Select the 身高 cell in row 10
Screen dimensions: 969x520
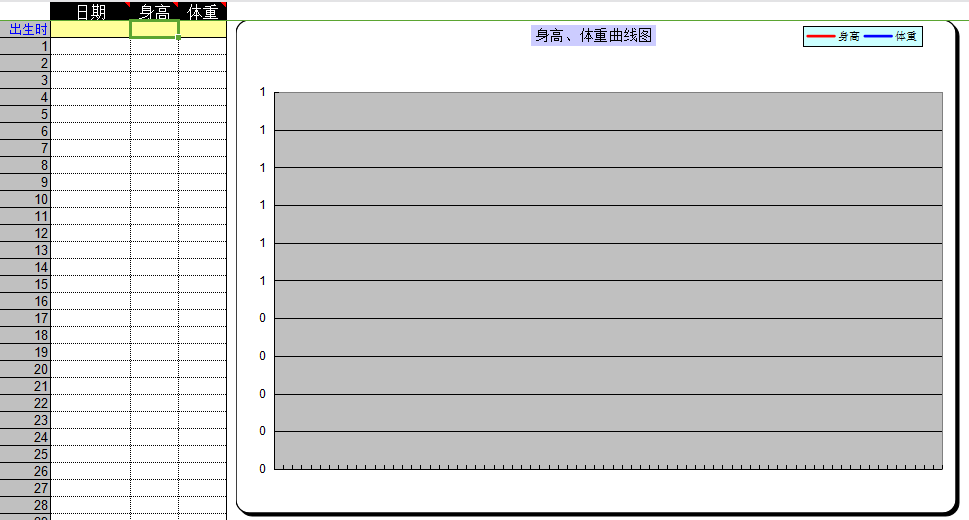point(154,199)
